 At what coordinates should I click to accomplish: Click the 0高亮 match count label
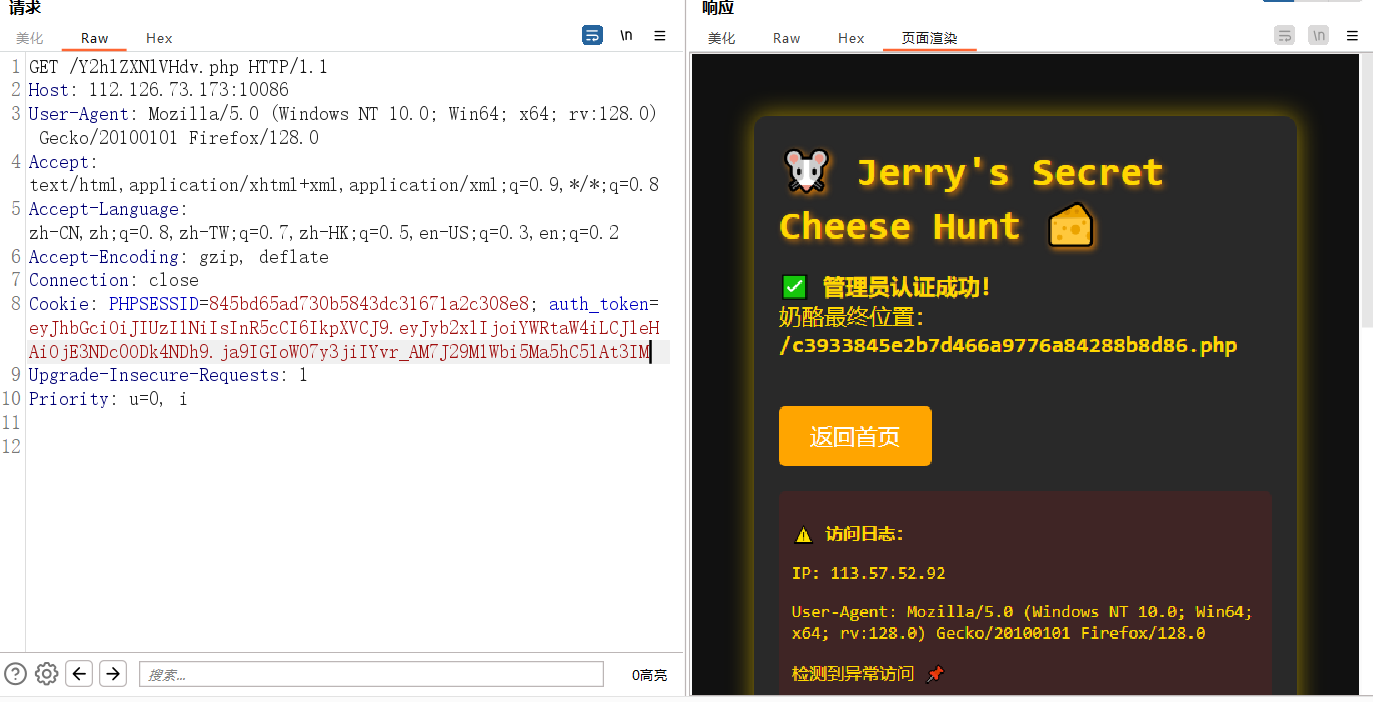coord(649,675)
